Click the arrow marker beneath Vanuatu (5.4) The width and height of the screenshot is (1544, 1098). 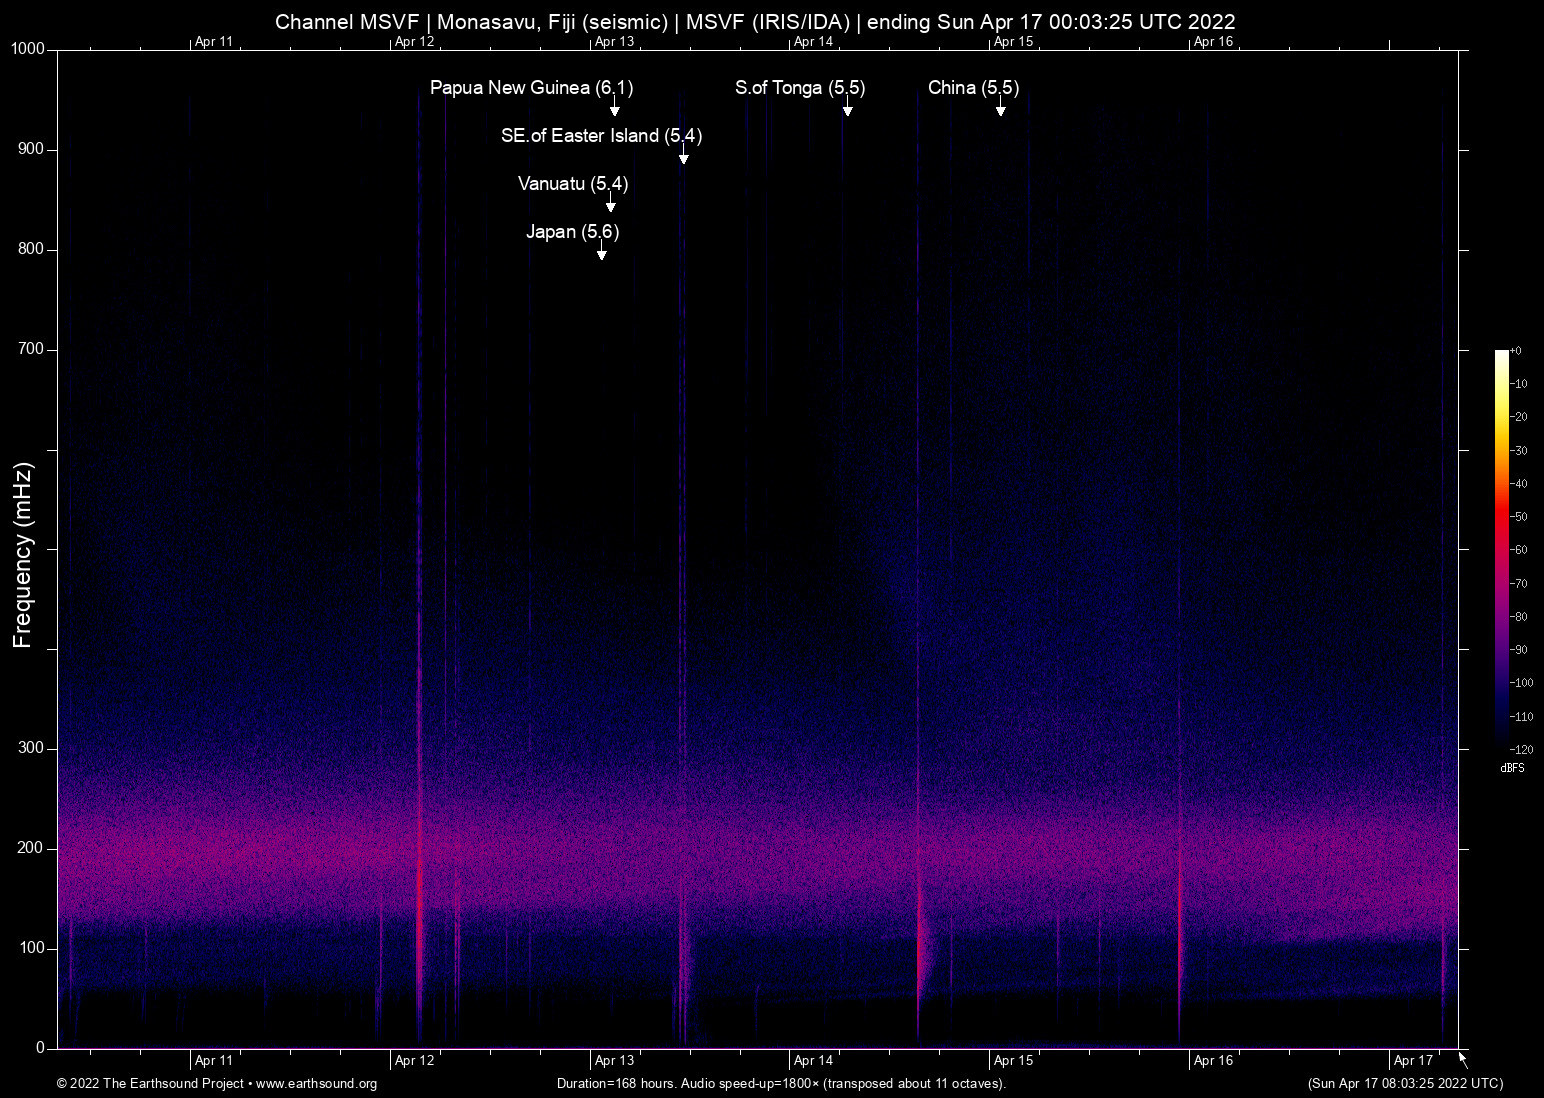pyautogui.click(x=610, y=205)
